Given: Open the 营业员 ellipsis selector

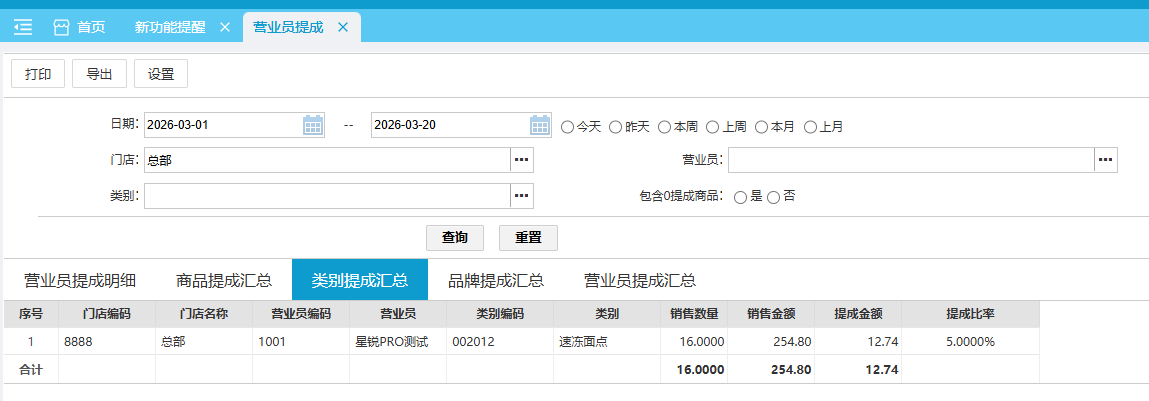Looking at the screenshot, I should 1105,159.
